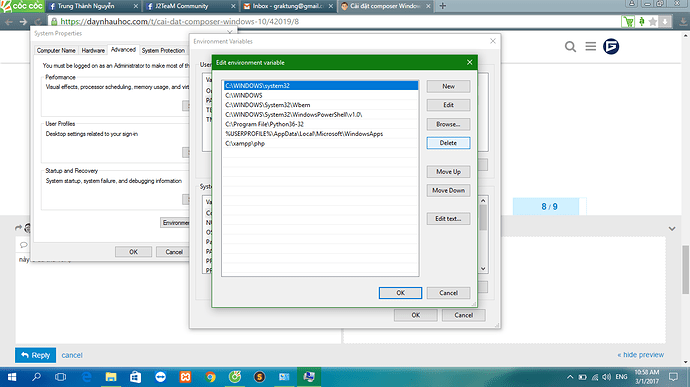Show hidden system tray icons
This screenshot has height=387, width=690.
tap(570, 377)
